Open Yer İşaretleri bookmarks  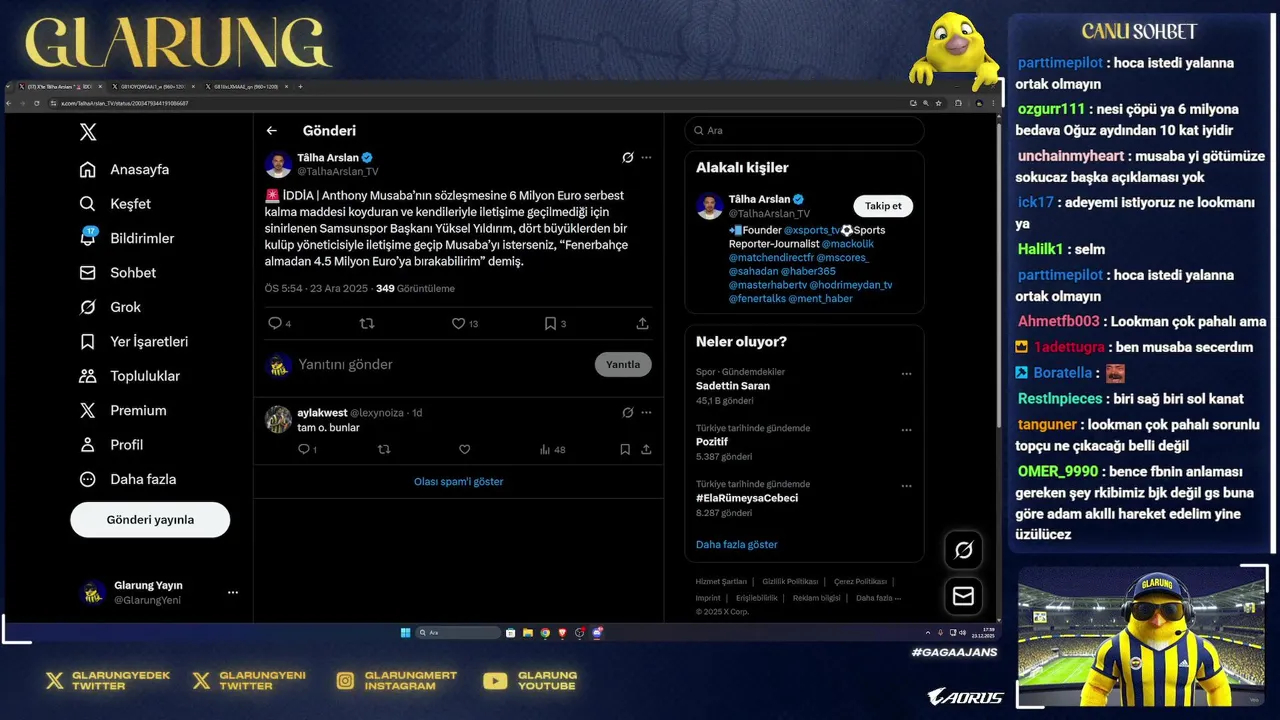134,341
